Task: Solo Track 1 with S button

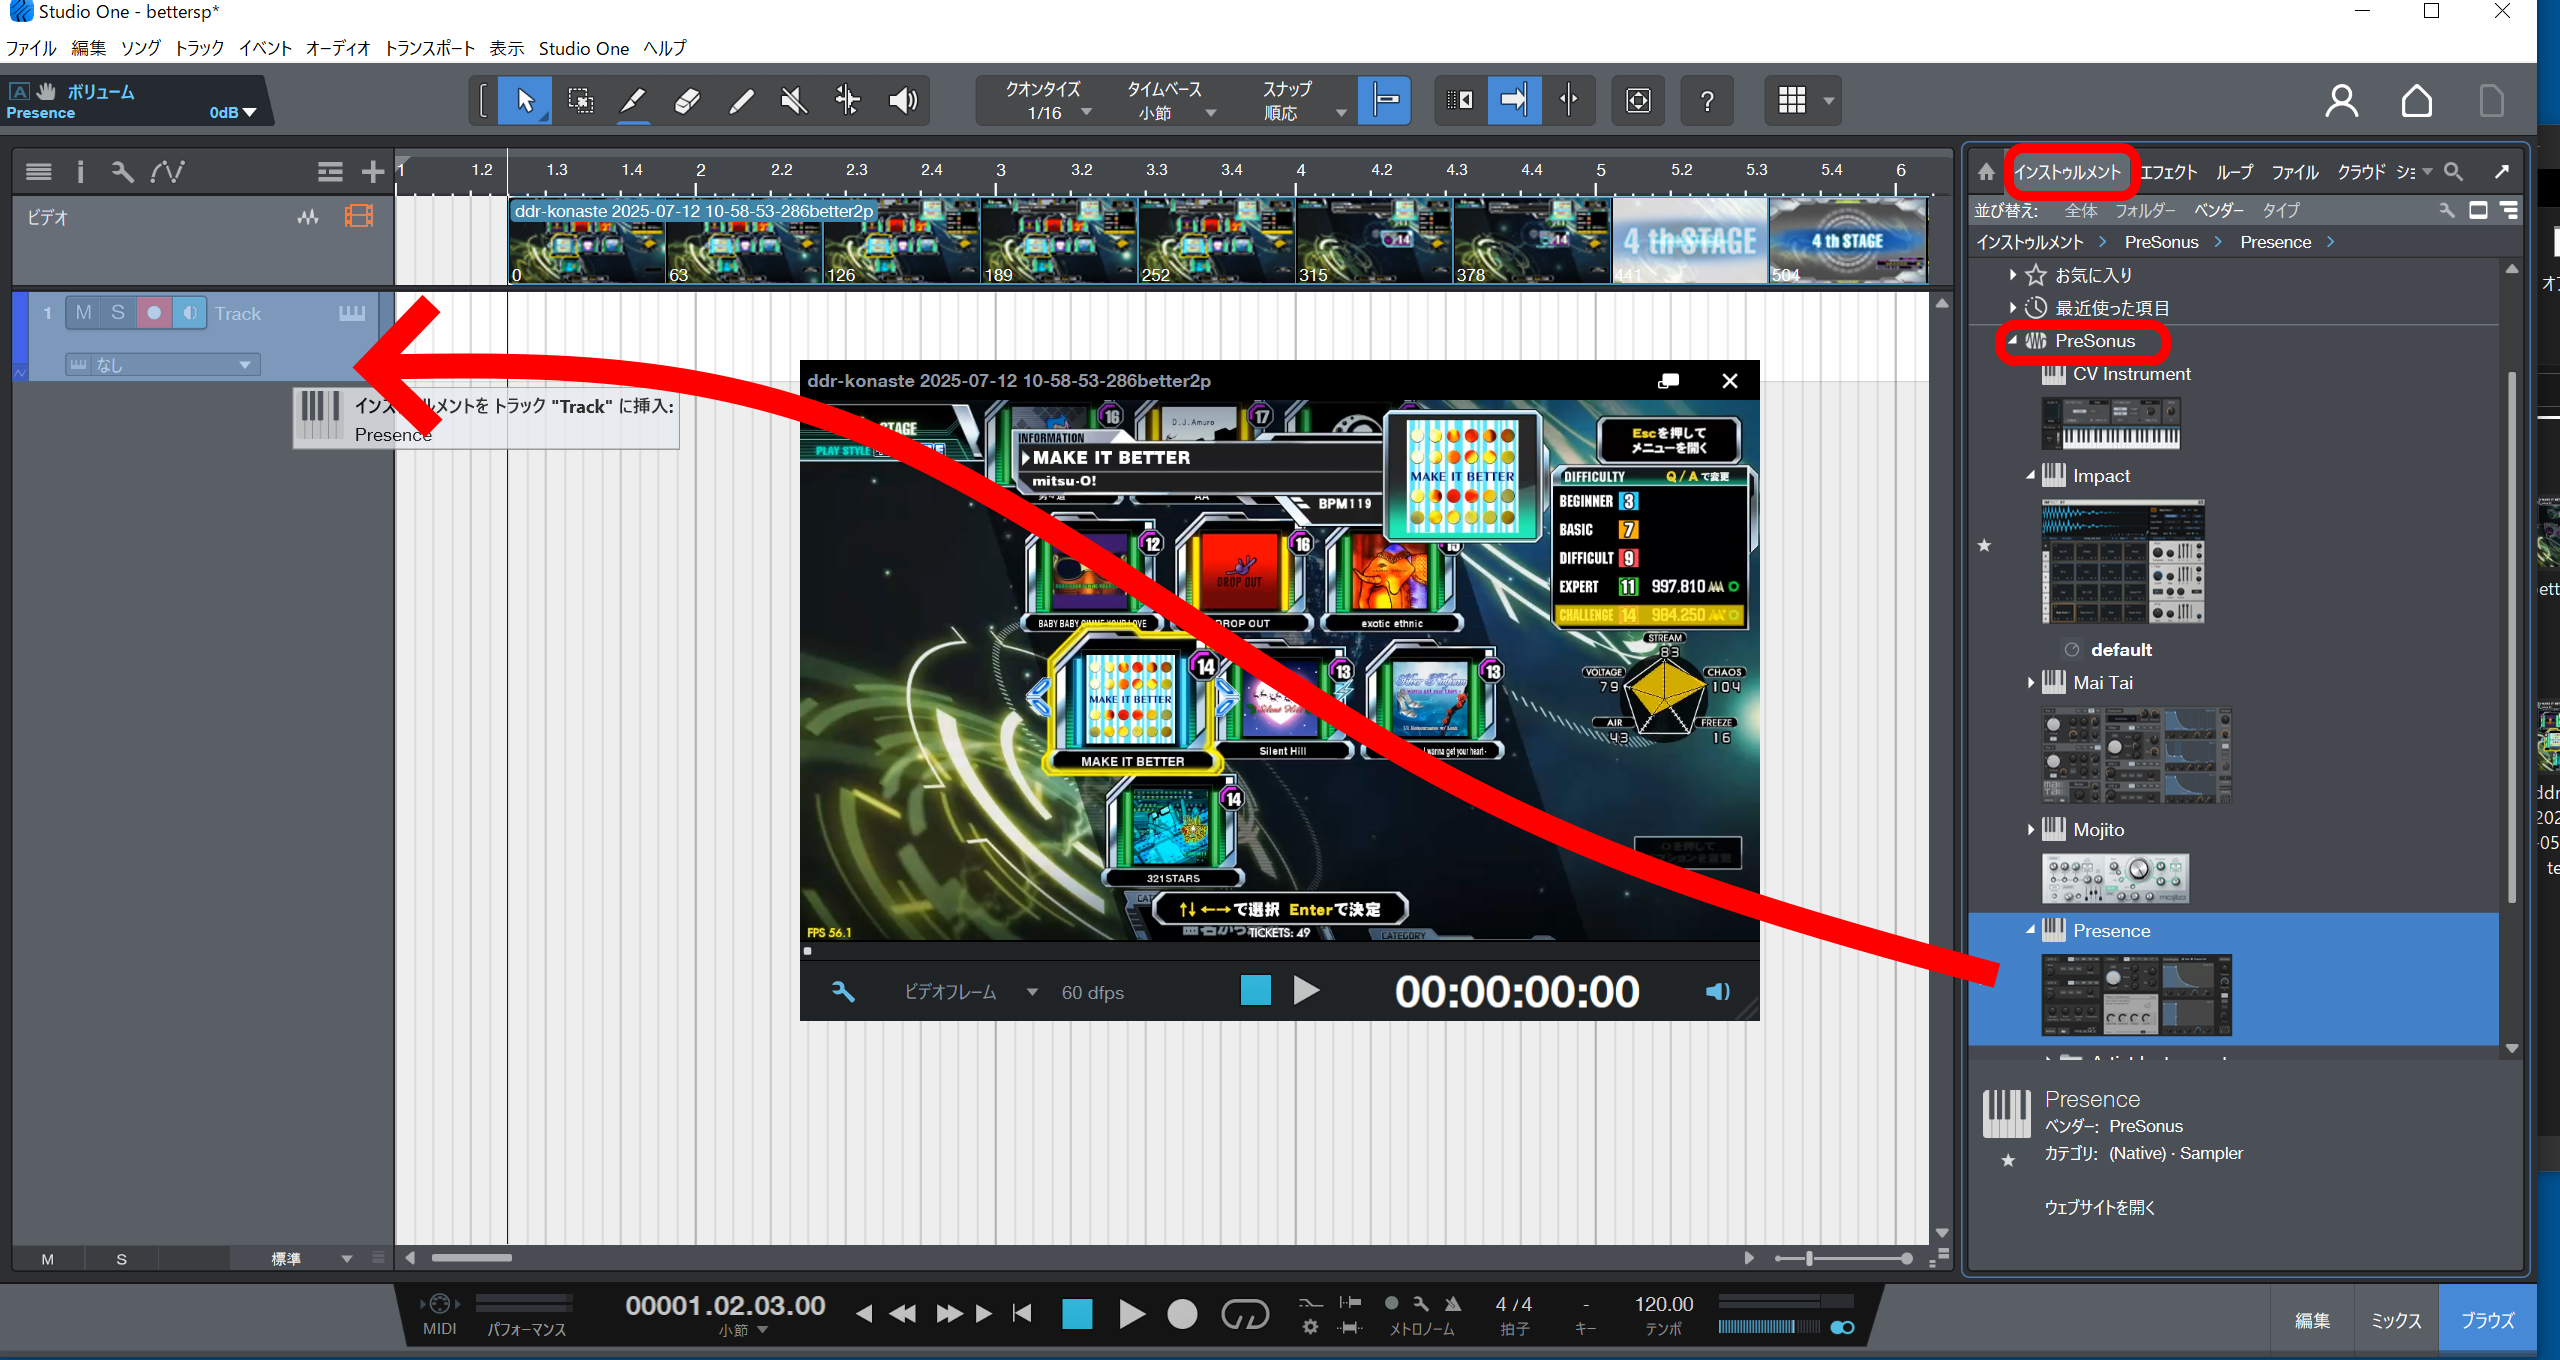Action: click(x=118, y=313)
